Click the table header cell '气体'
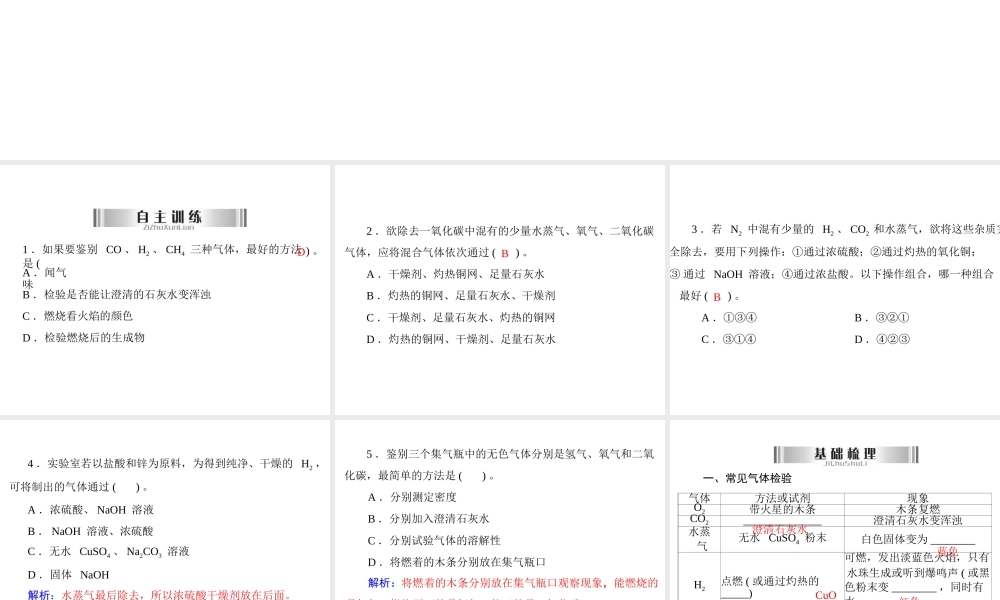1000x600 pixels. (700, 498)
